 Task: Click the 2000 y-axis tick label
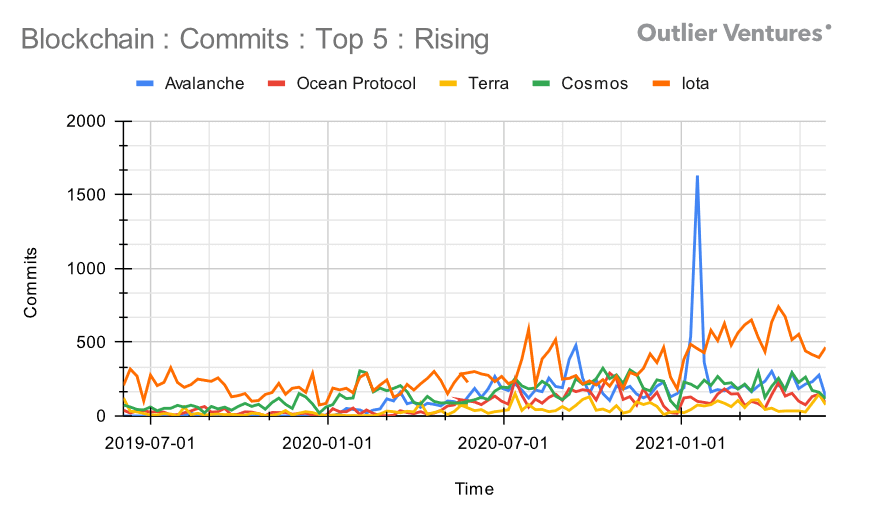pos(86,121)
